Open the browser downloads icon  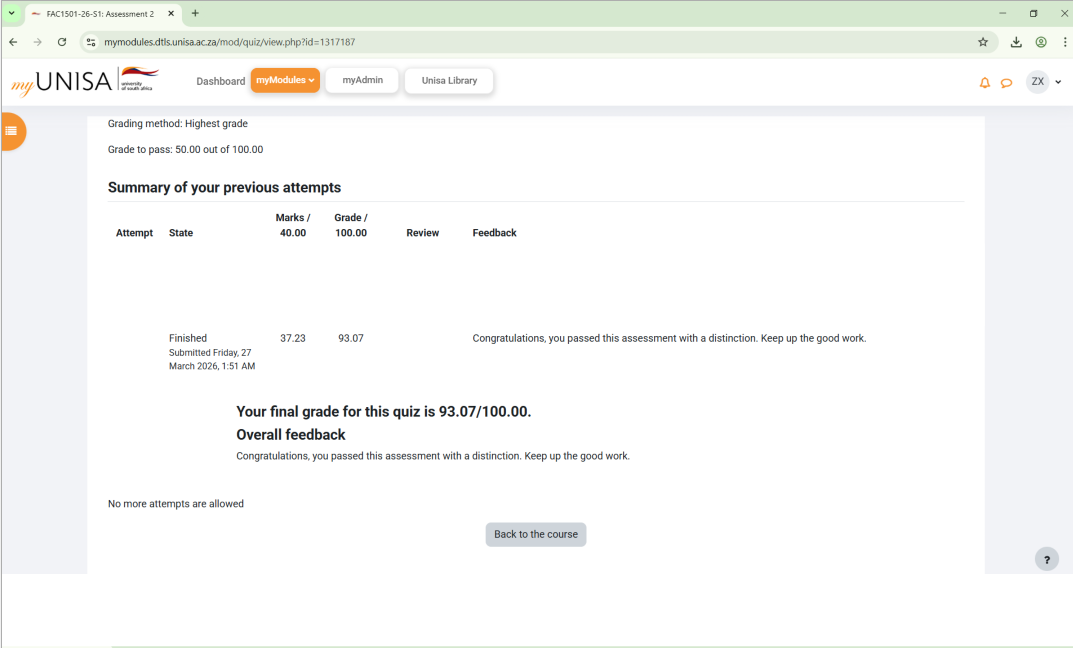1016,42
